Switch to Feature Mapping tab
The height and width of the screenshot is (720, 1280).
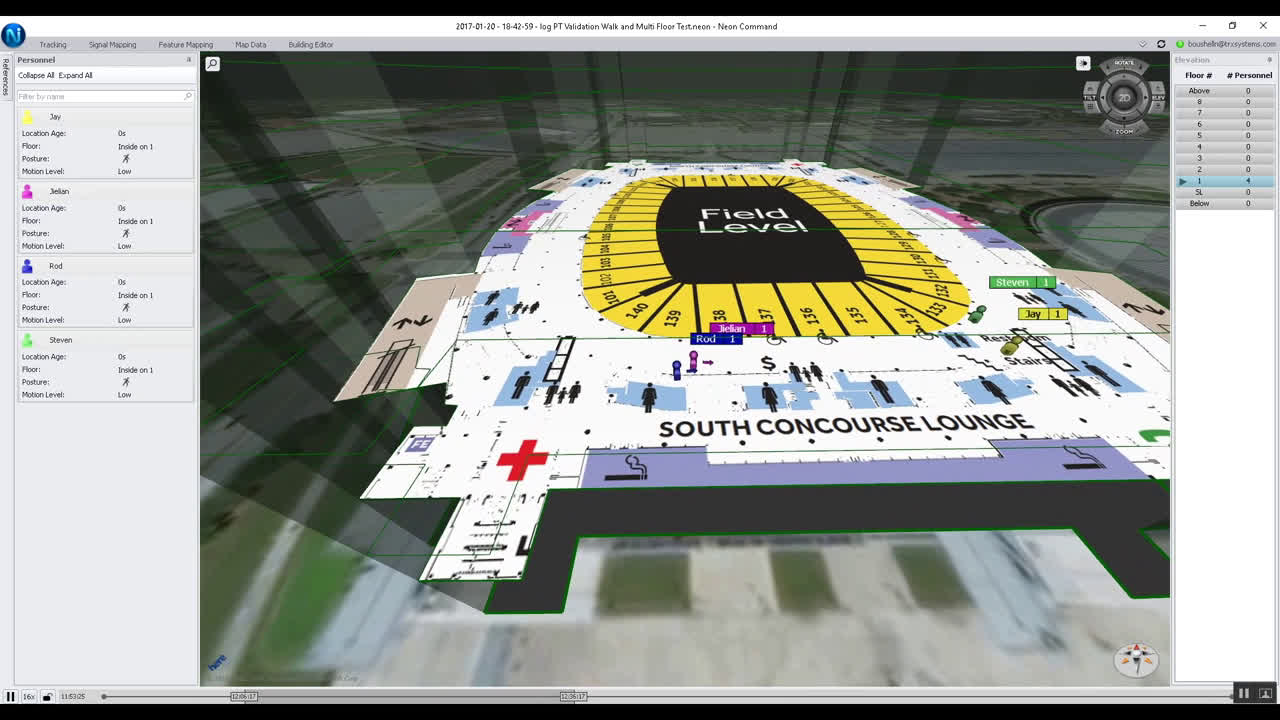coord(185,44)
